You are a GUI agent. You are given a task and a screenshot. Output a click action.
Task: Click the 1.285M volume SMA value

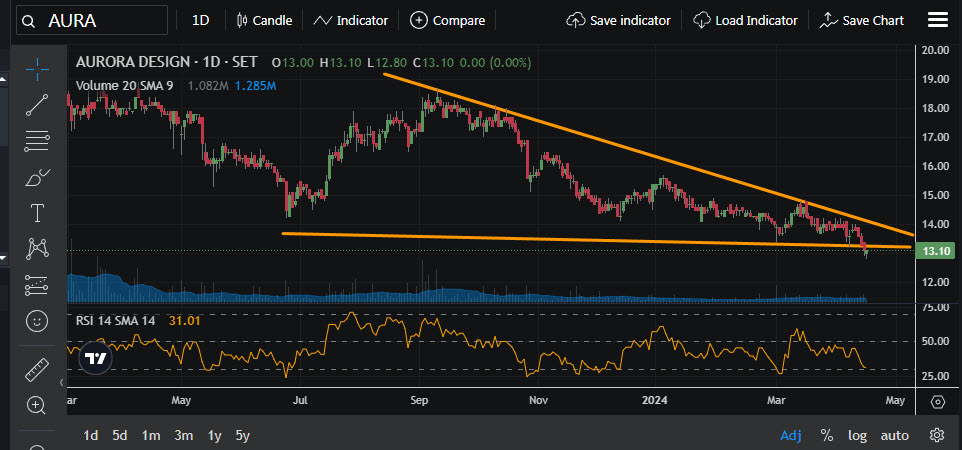click(255, 85)
